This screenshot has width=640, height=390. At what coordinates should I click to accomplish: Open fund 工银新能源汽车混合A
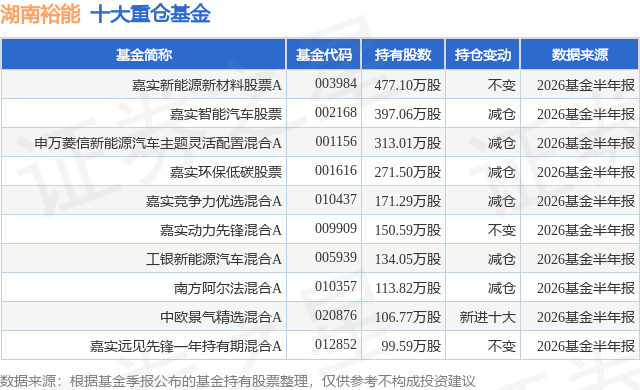(x=214, y=259)
